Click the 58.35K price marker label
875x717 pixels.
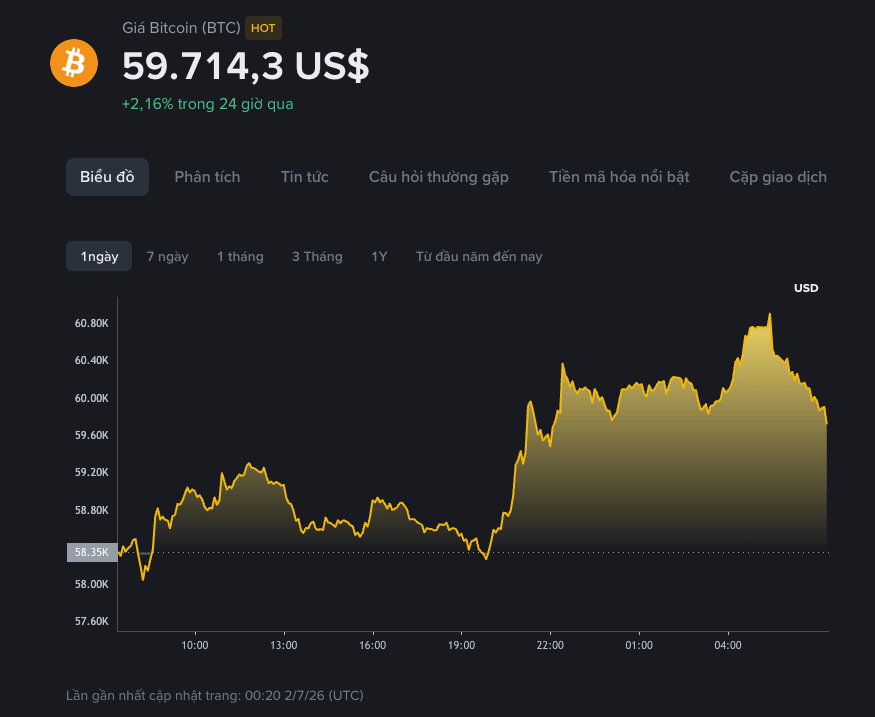point(92,552)
